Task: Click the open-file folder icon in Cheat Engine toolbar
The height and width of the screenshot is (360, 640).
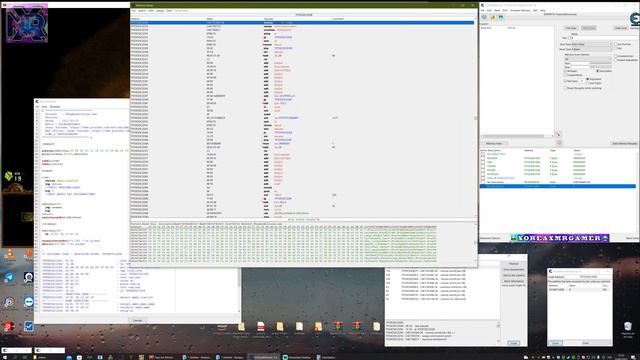Action: tap(493, 17)
